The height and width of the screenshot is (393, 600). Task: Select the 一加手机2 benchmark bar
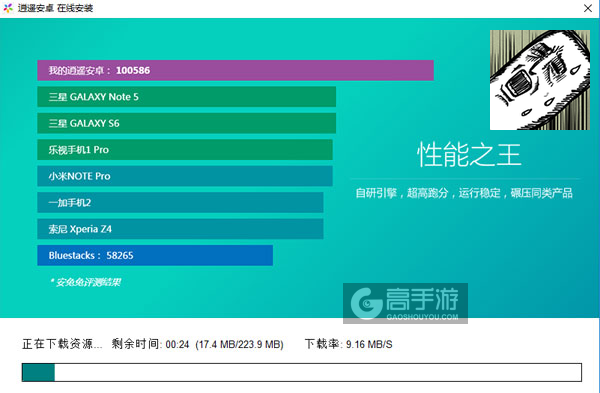[x=180, y=202]
